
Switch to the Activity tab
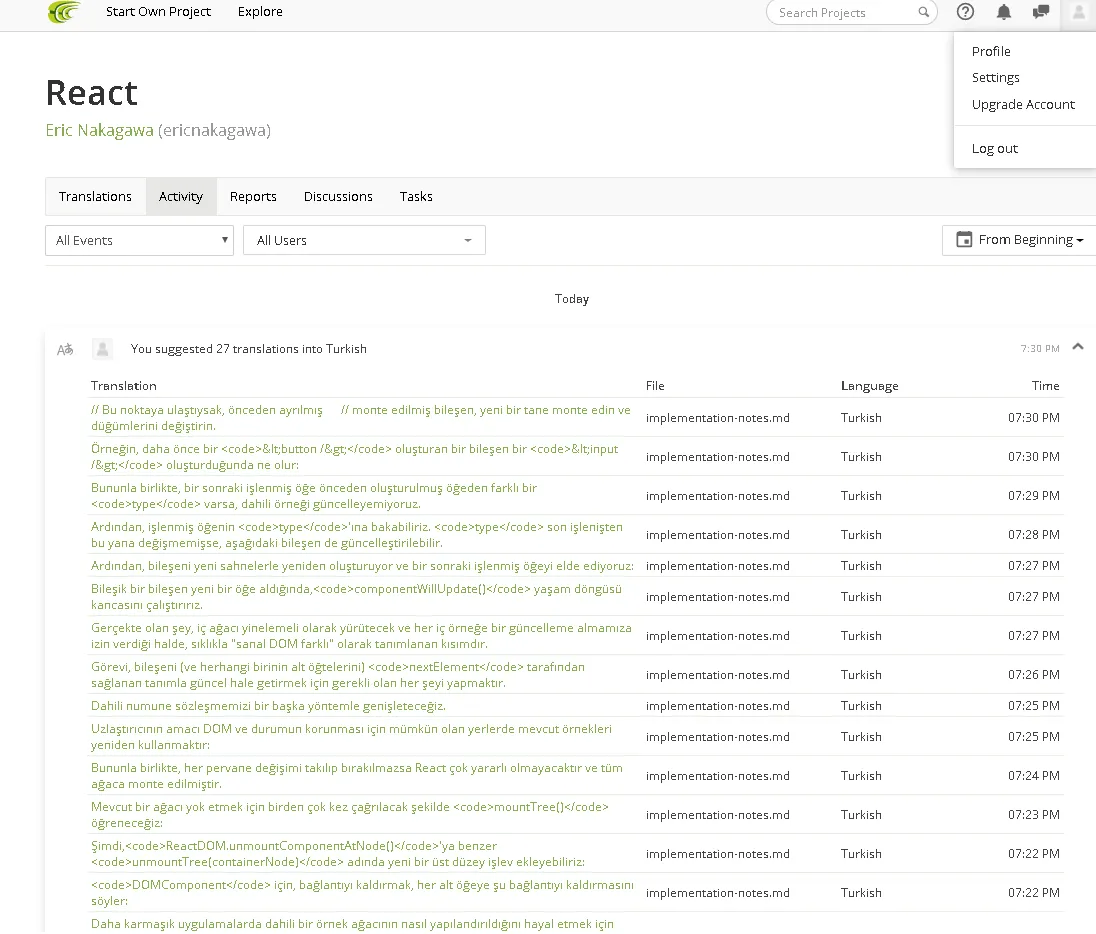181,196
